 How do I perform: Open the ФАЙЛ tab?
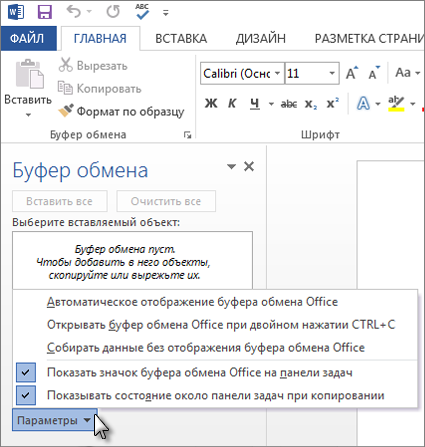[x=27, y=38]
